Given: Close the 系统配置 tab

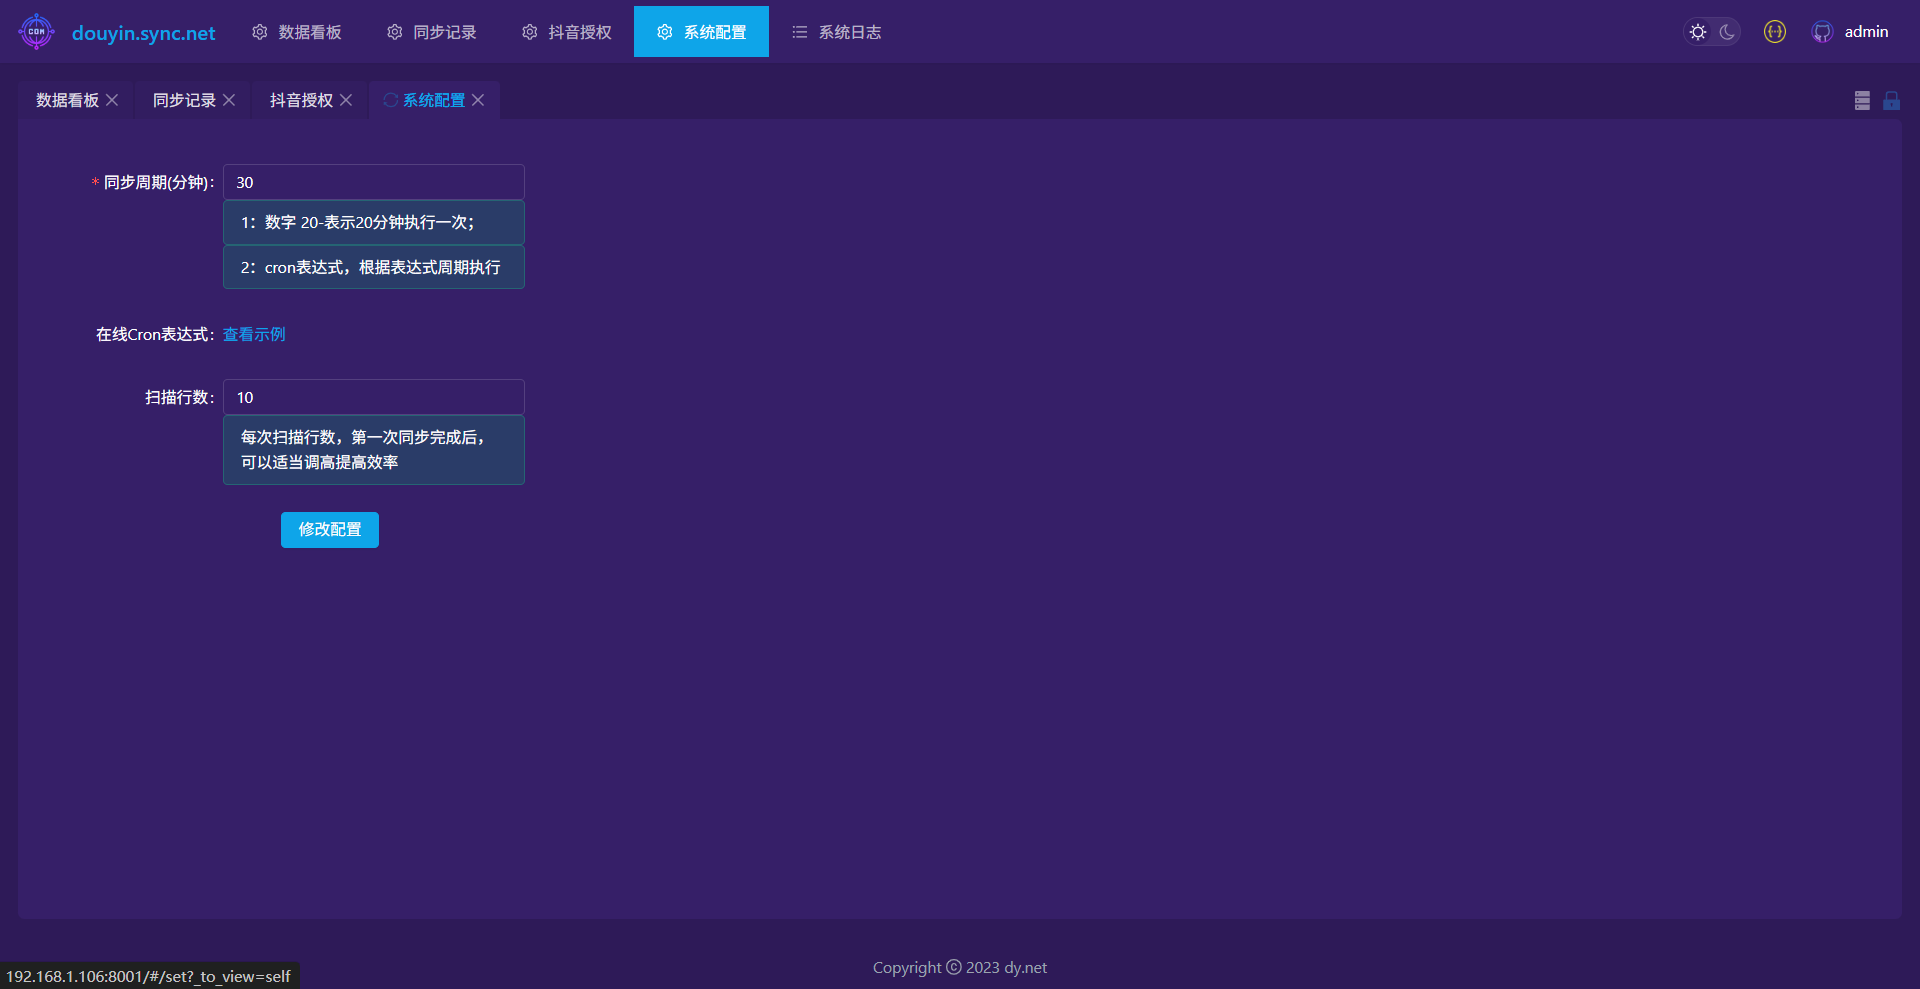Looking at the screenshot, I should [478, 100].
